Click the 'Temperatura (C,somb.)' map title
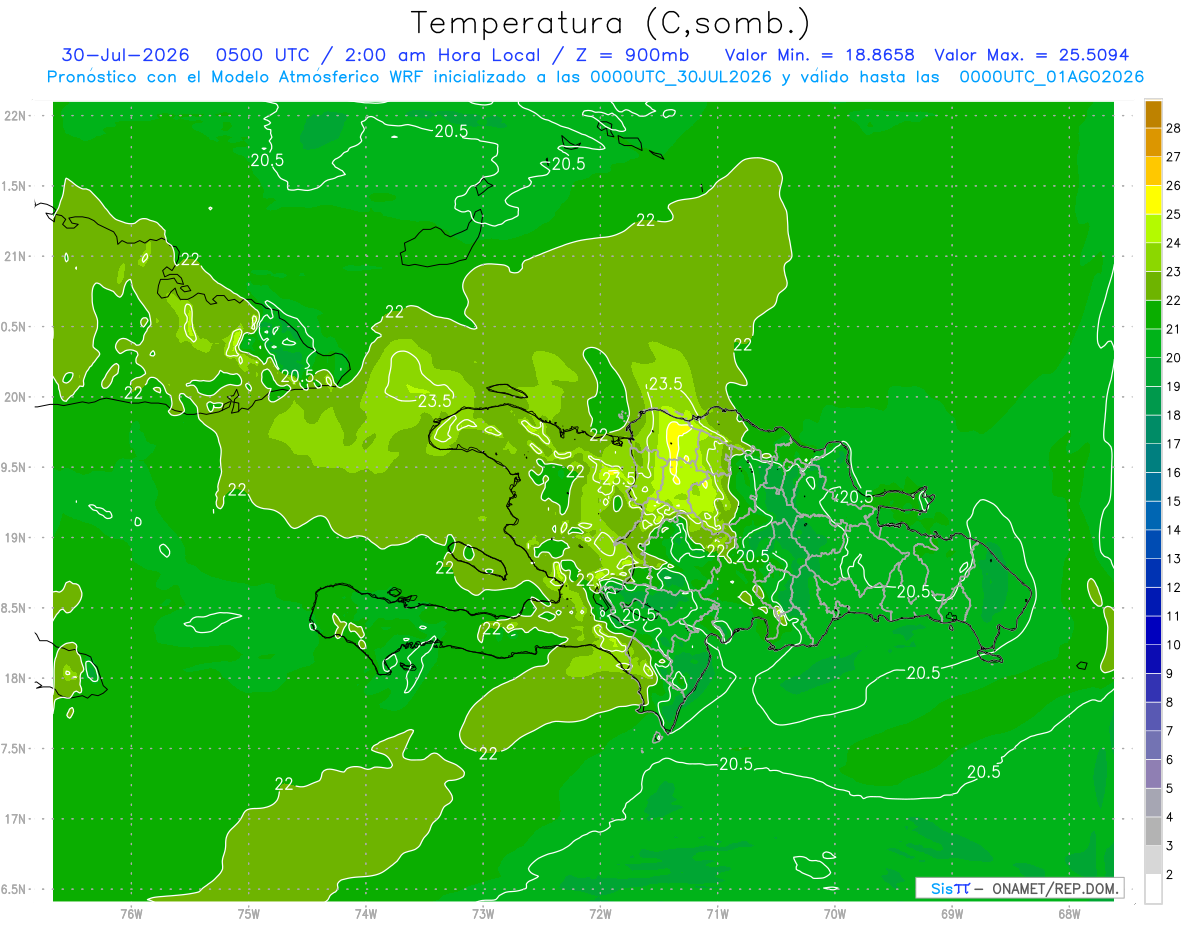The height and width of the screenshot is (927, 1200). pos(610,24)
